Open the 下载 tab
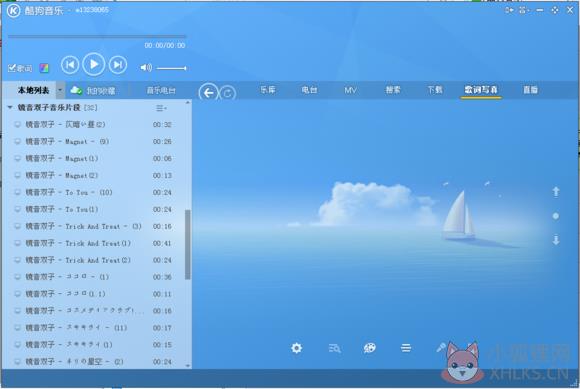This screenshot has width=580, height=389. click(x=435, y=90)
